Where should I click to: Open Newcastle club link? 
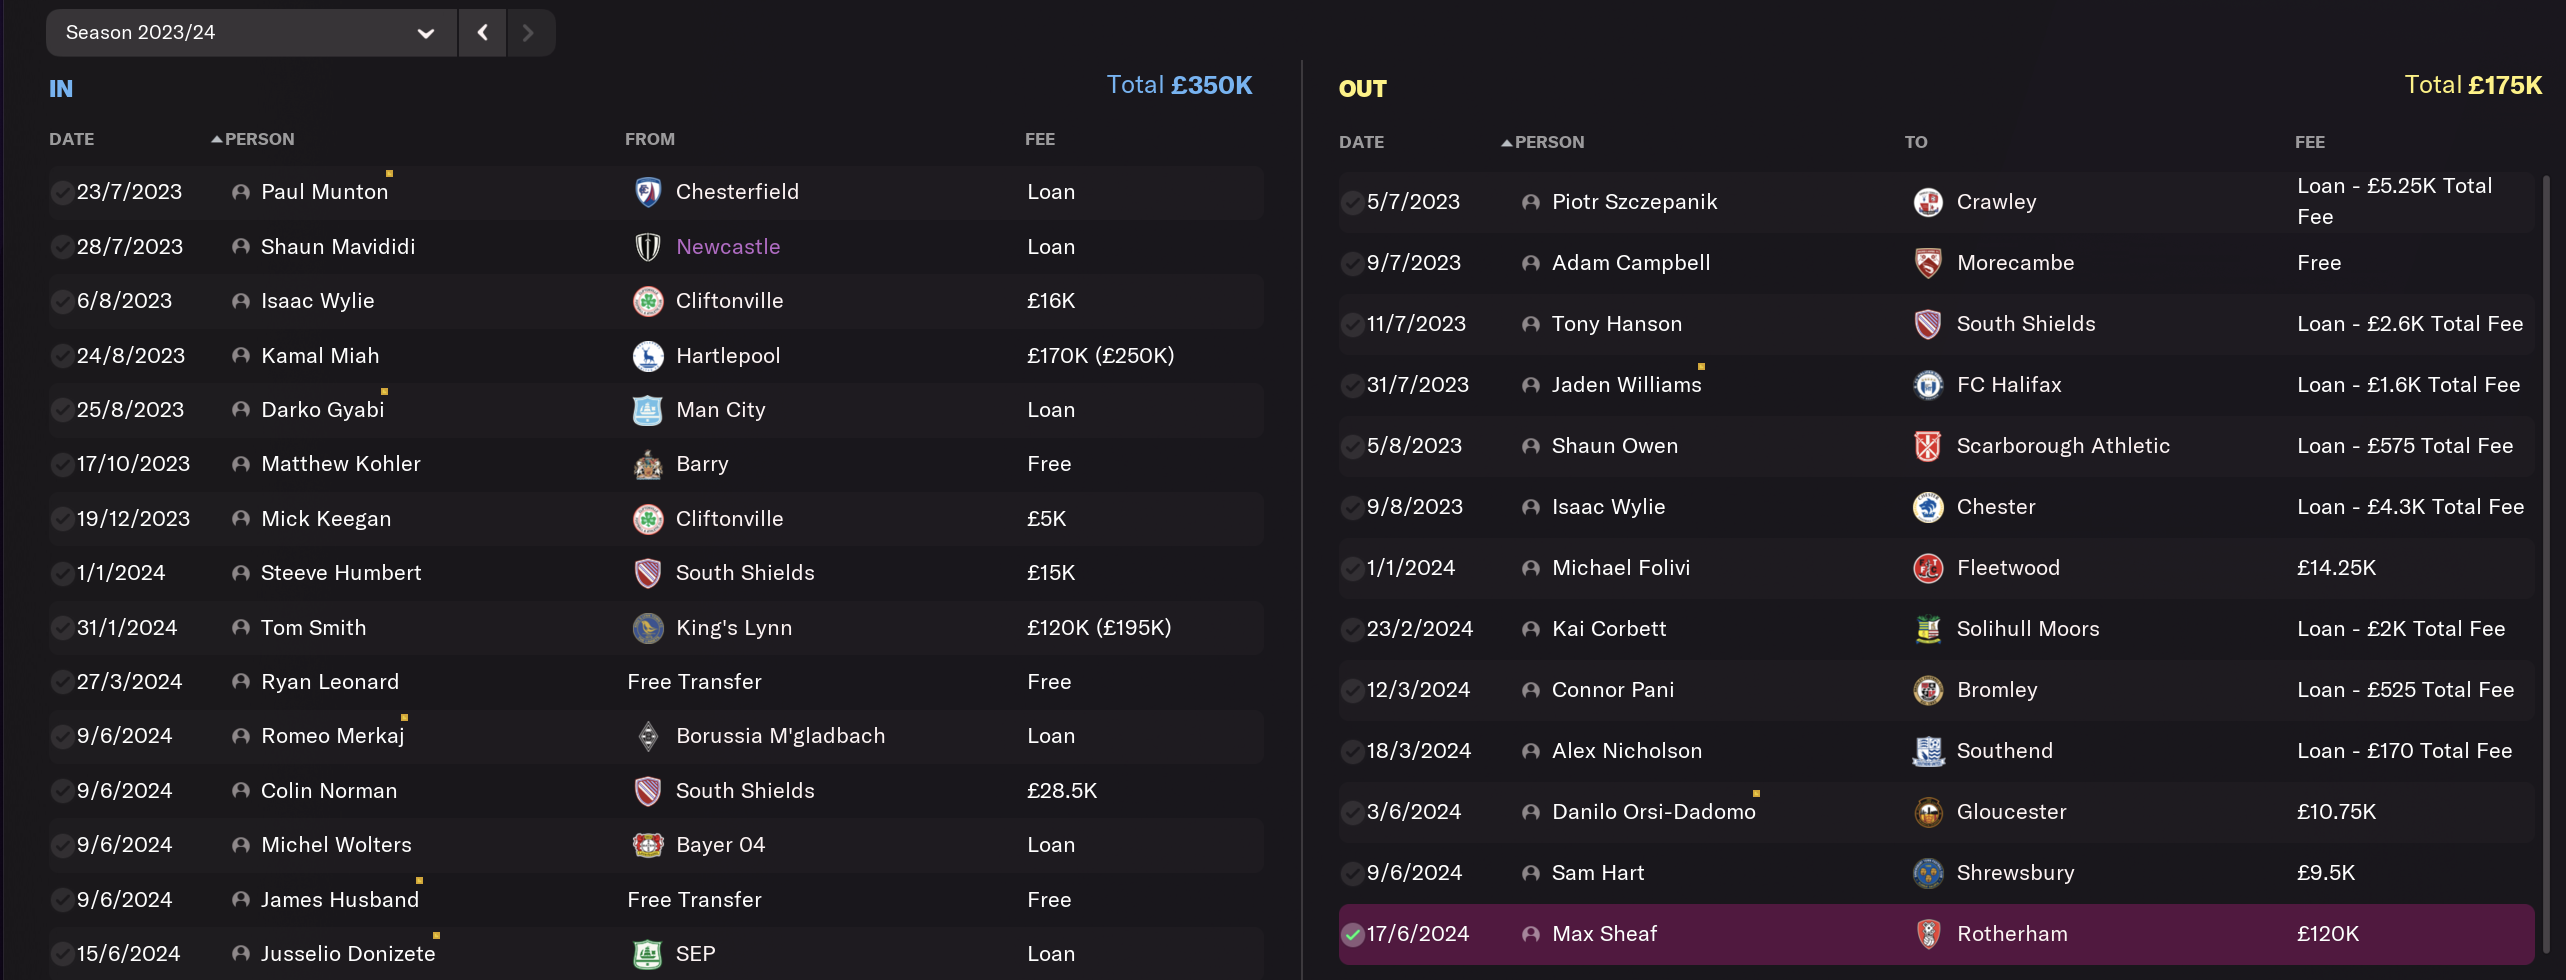(x=728, y=247)
